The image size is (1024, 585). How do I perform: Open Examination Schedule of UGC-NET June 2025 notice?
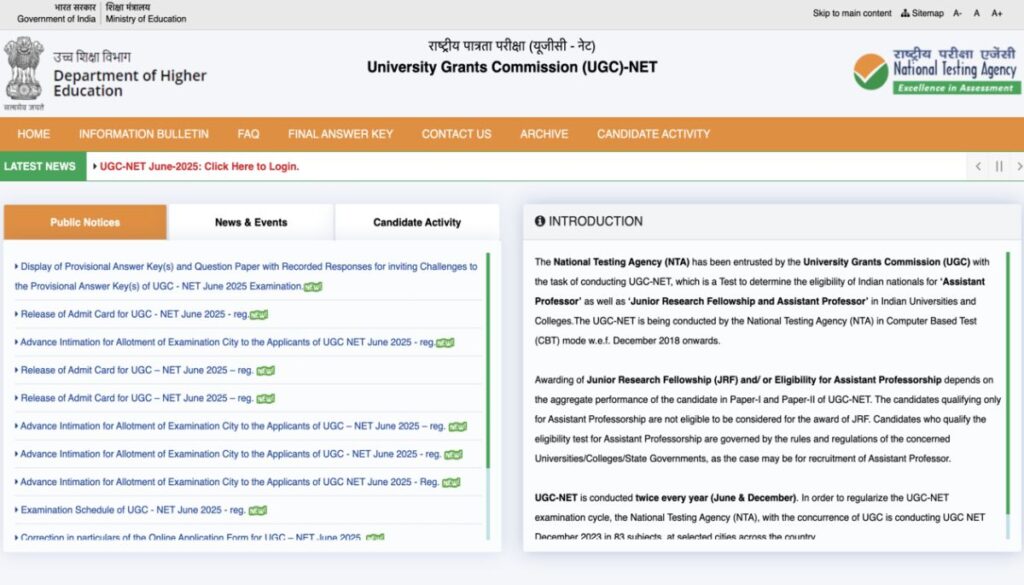tap(133, 510)
